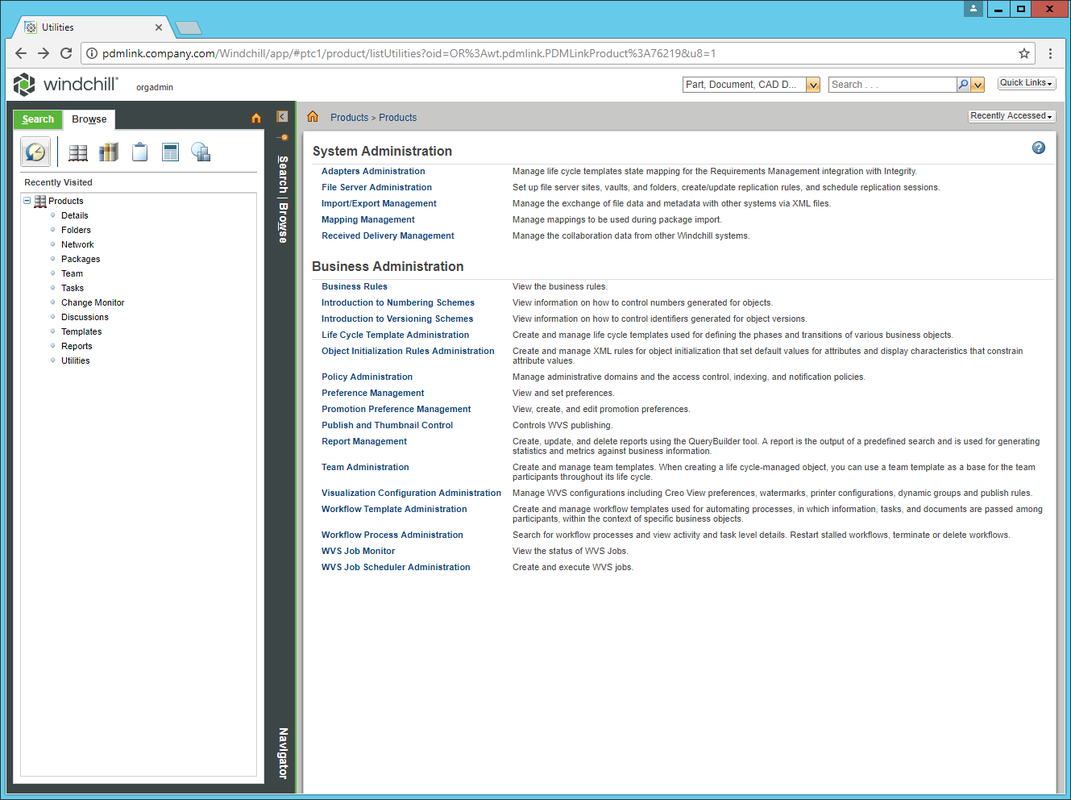
Task: Browse Libraries via the books icon
Action: 109,152
